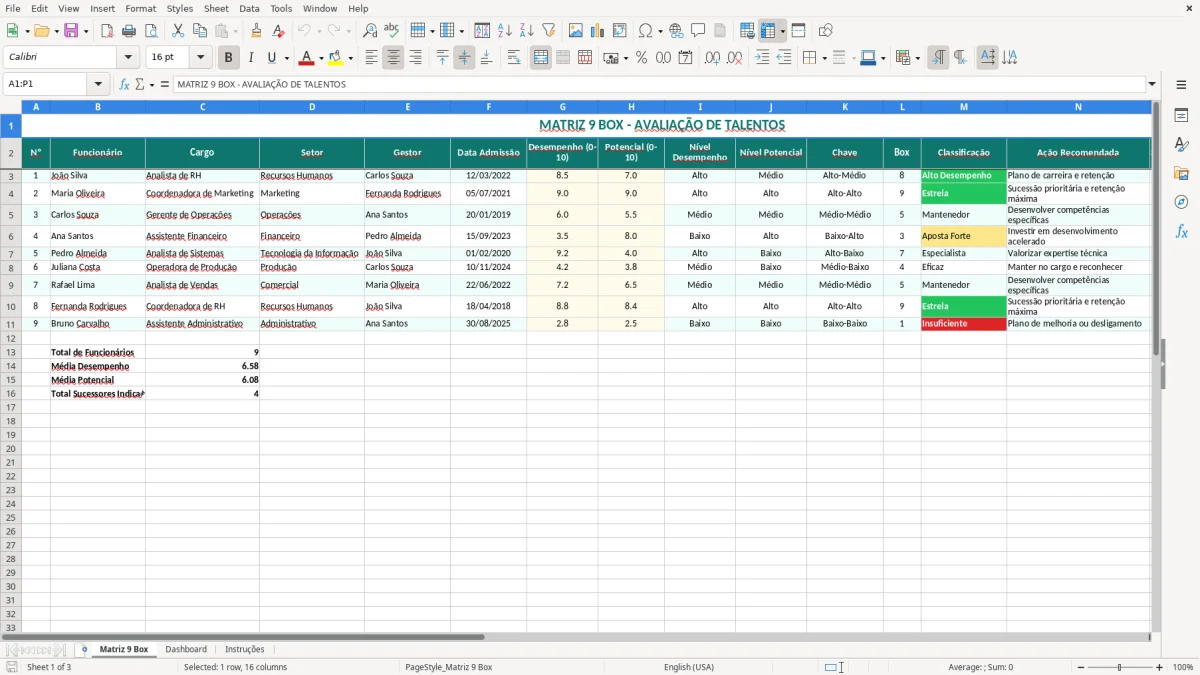Click the Save document icon
This screenshot has height=675, width=1200.
71,31
